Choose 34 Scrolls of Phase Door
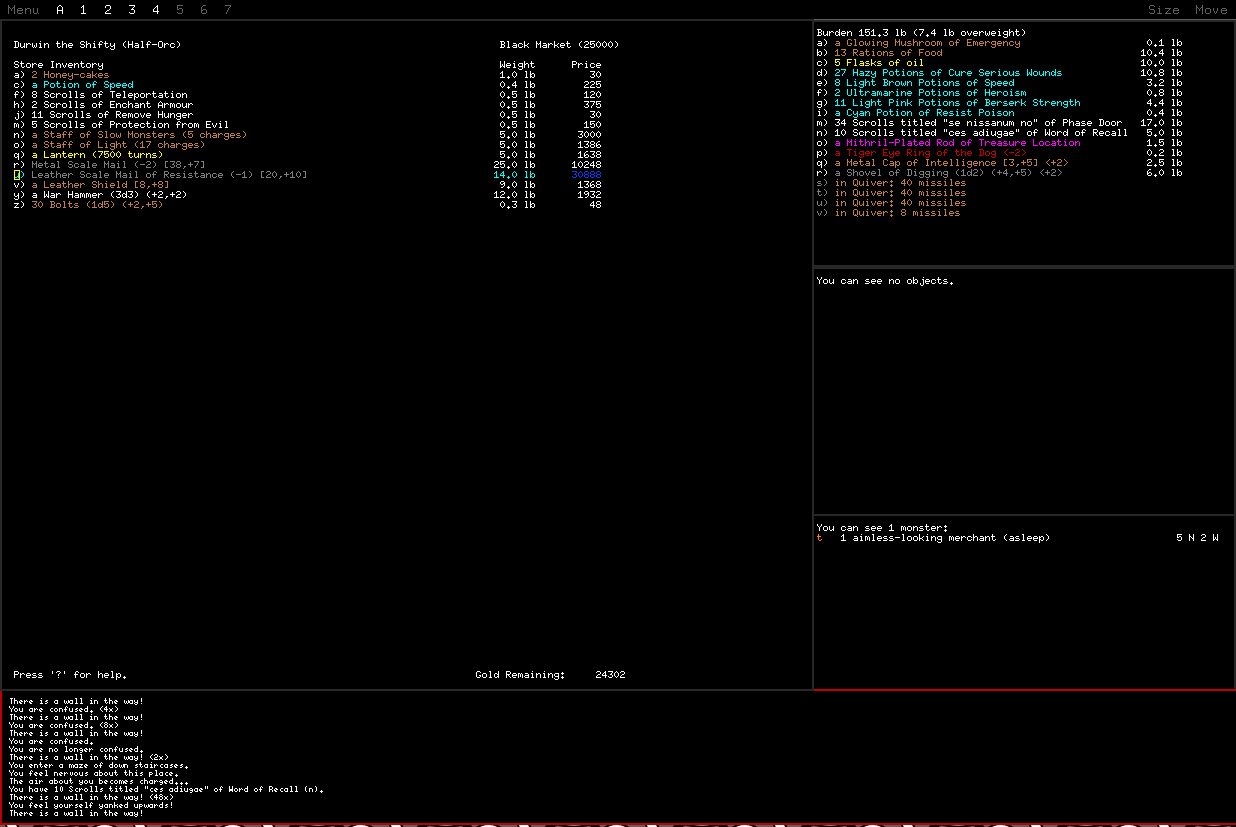The height and width of the screenshot is (827, 1236). coord(1000,123)
